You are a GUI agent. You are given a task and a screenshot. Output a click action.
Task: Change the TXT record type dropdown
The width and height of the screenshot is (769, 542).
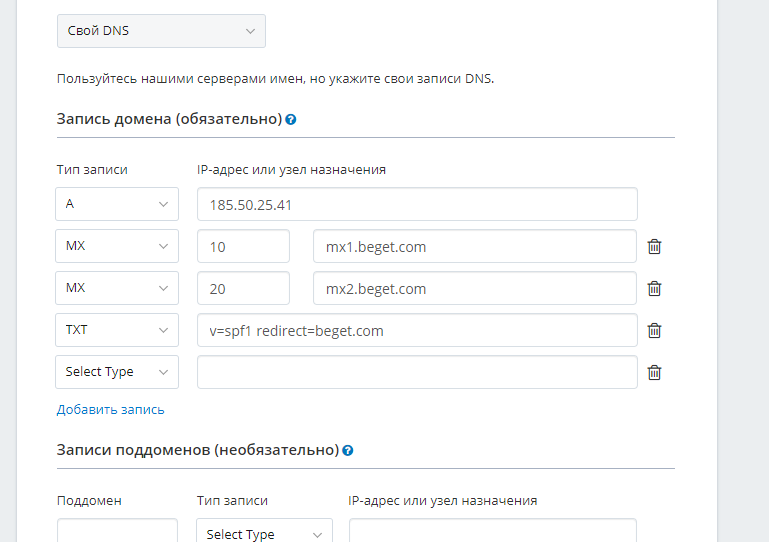tap(117, 330)
